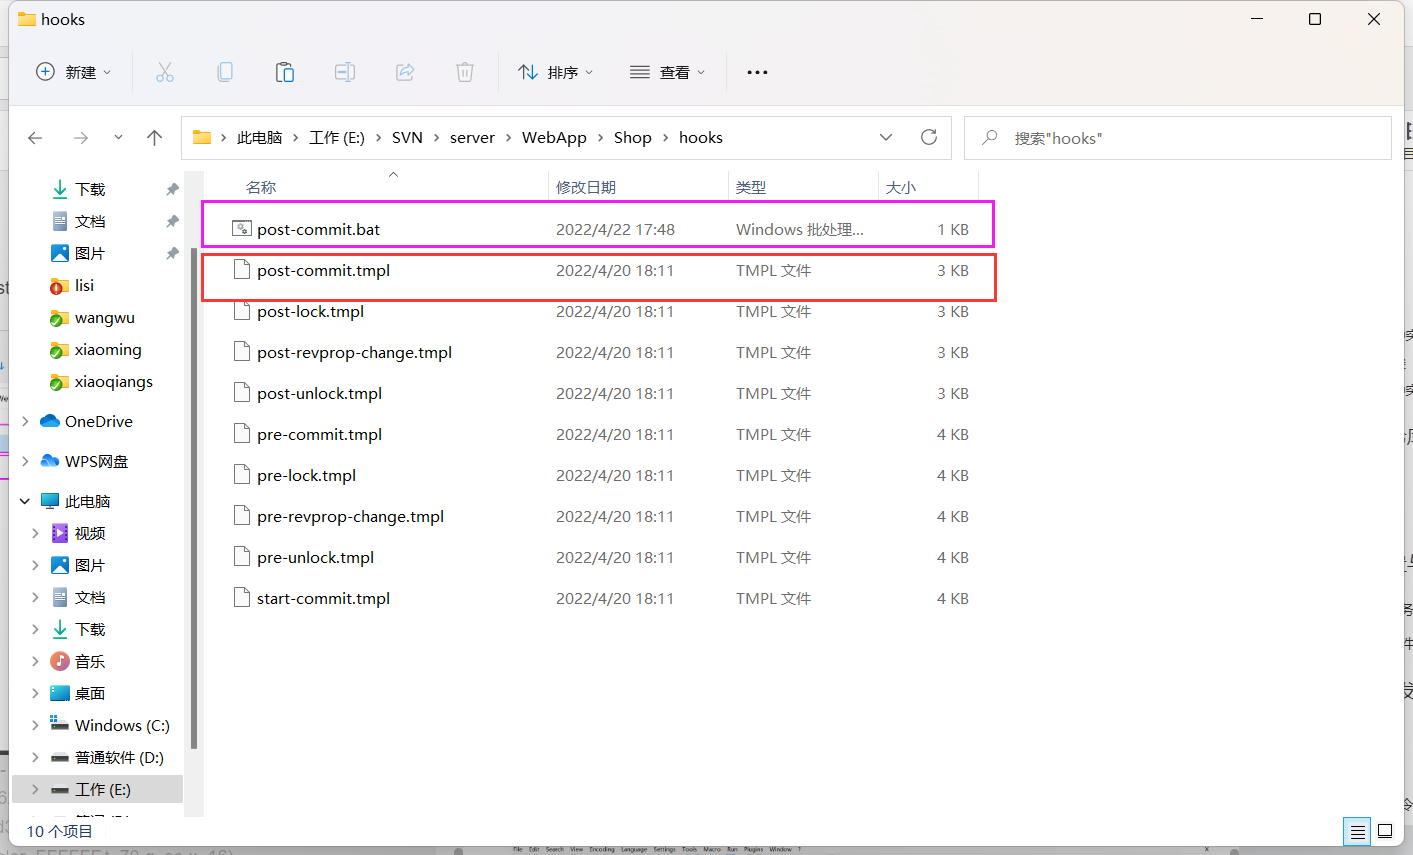The image size is (1413, 855).
Task: Click WebApp in the address breadcrumb
Action: pyautogui.click(x=554, y=137)
